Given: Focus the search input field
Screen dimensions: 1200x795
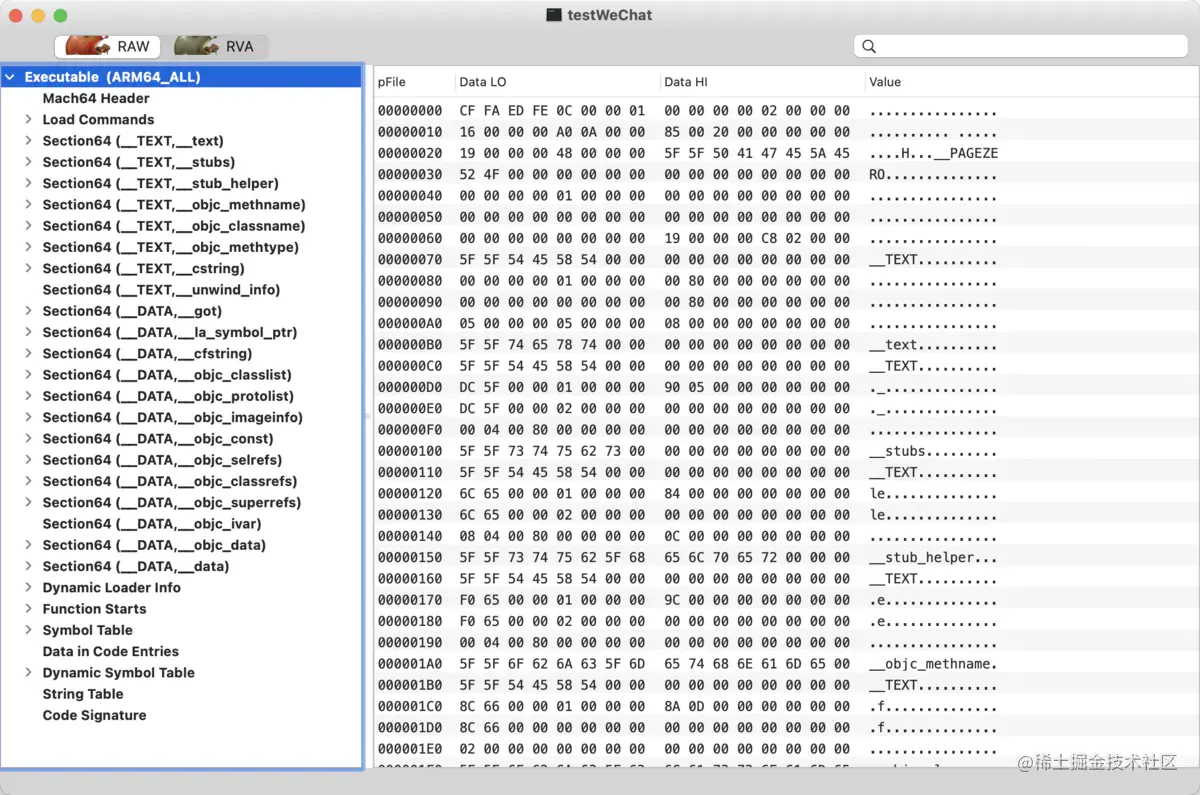Looking at the screenshot, I should tap(1021, 46).
